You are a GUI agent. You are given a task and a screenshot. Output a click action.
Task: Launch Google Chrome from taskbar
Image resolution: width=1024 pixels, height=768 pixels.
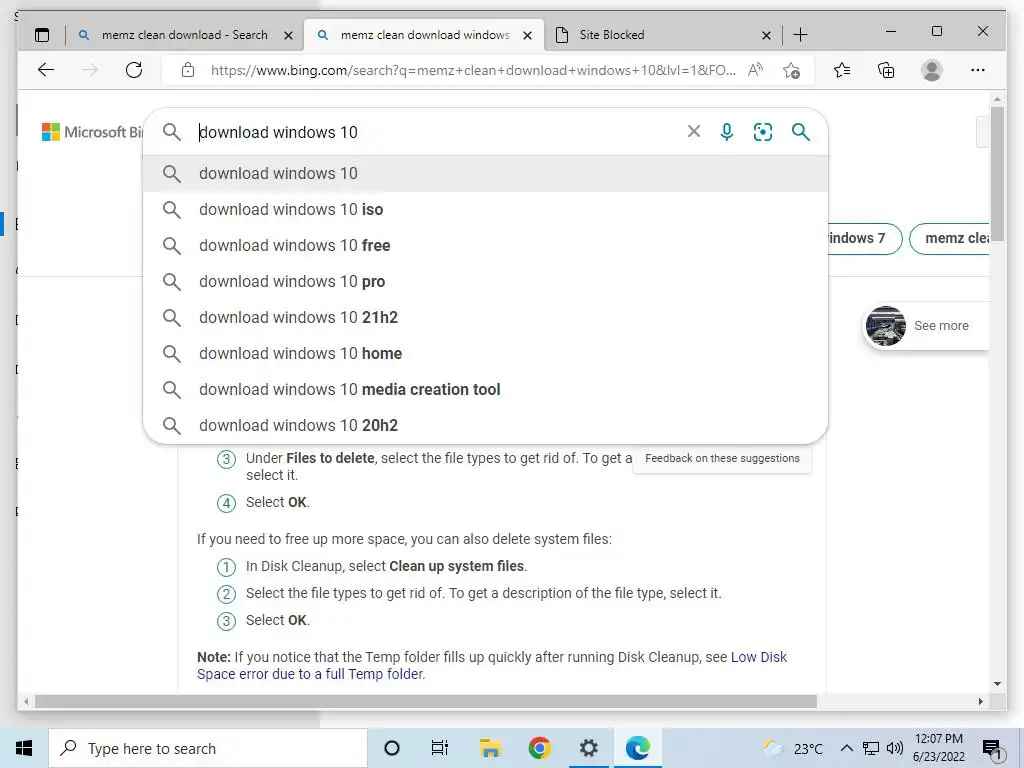(x=539, y=748)
